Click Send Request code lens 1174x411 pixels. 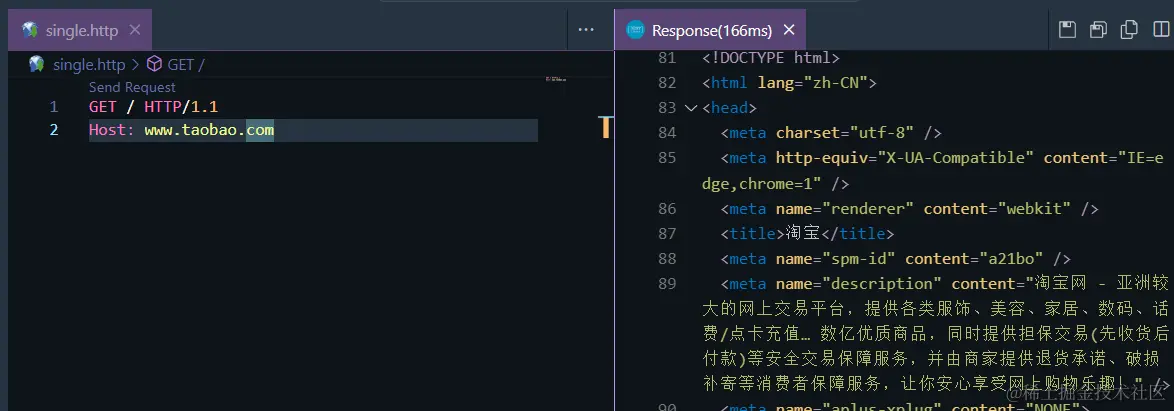tap(132, 88)
